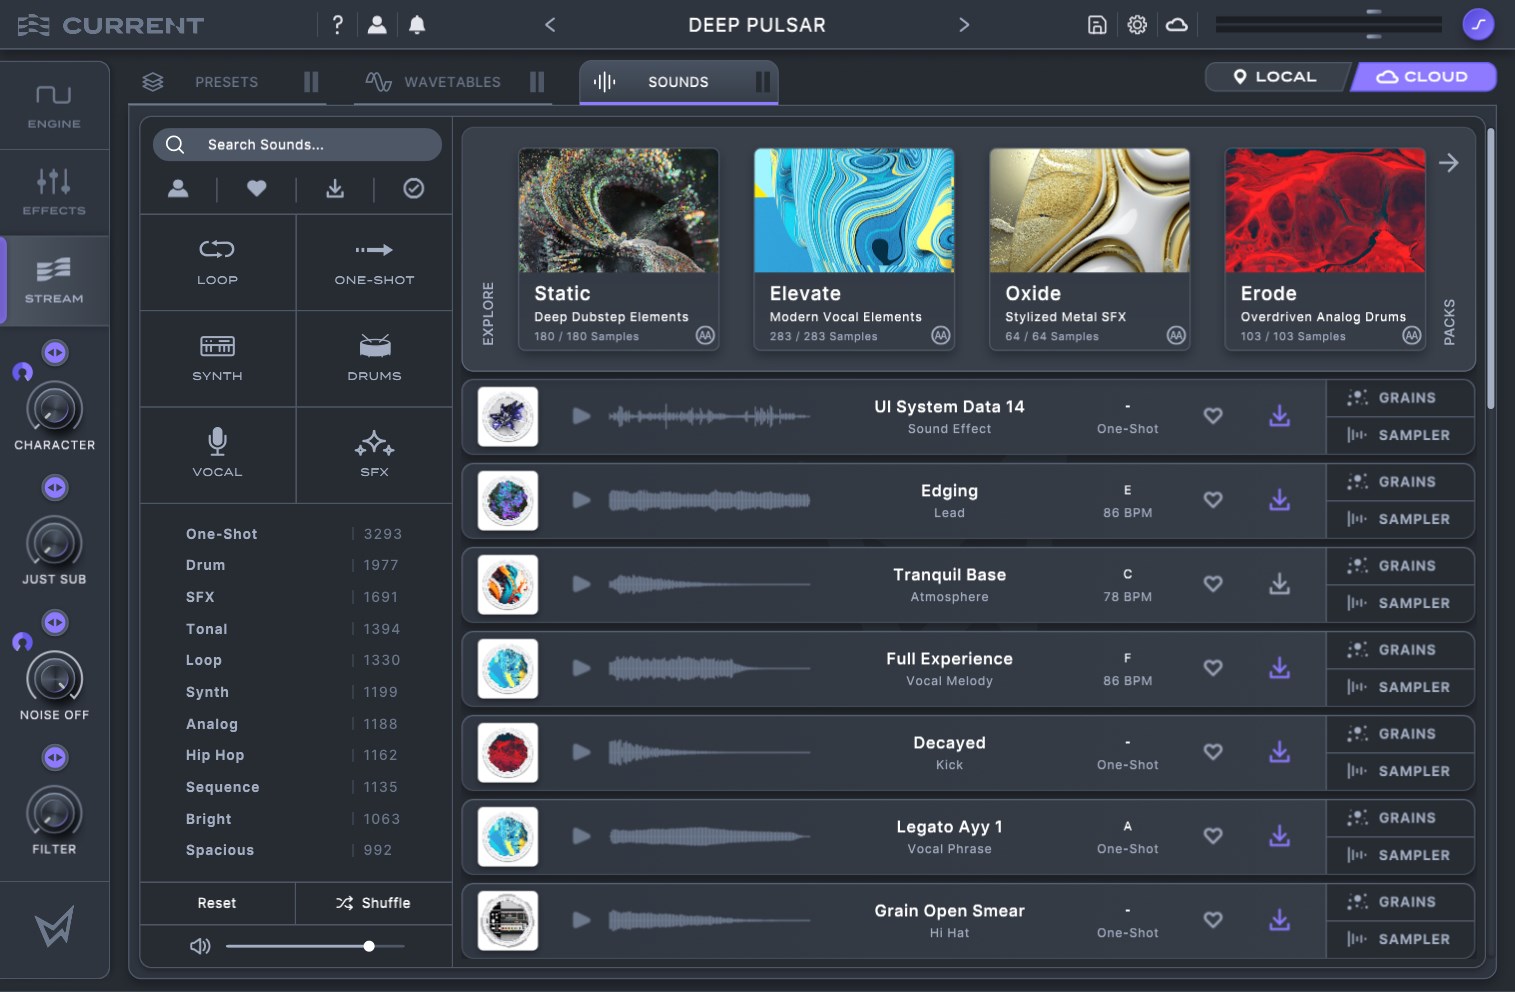Open the settings gear icon
1515x992 pixels.
point(1137,25)
